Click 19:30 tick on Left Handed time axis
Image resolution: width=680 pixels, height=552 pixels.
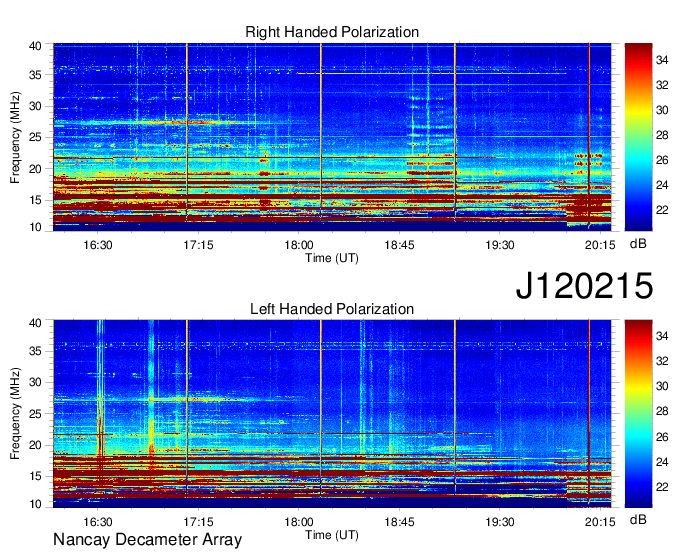tap(500, 521)
